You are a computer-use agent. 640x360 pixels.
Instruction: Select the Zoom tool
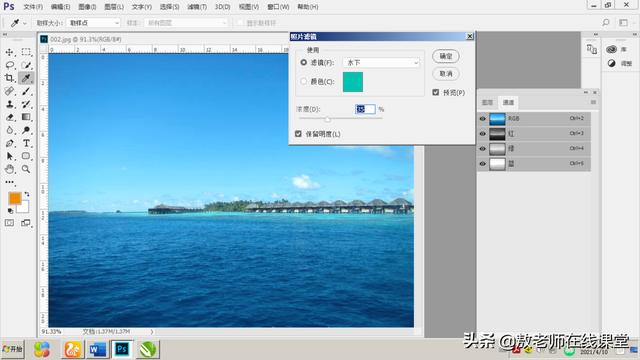point(26,169)
